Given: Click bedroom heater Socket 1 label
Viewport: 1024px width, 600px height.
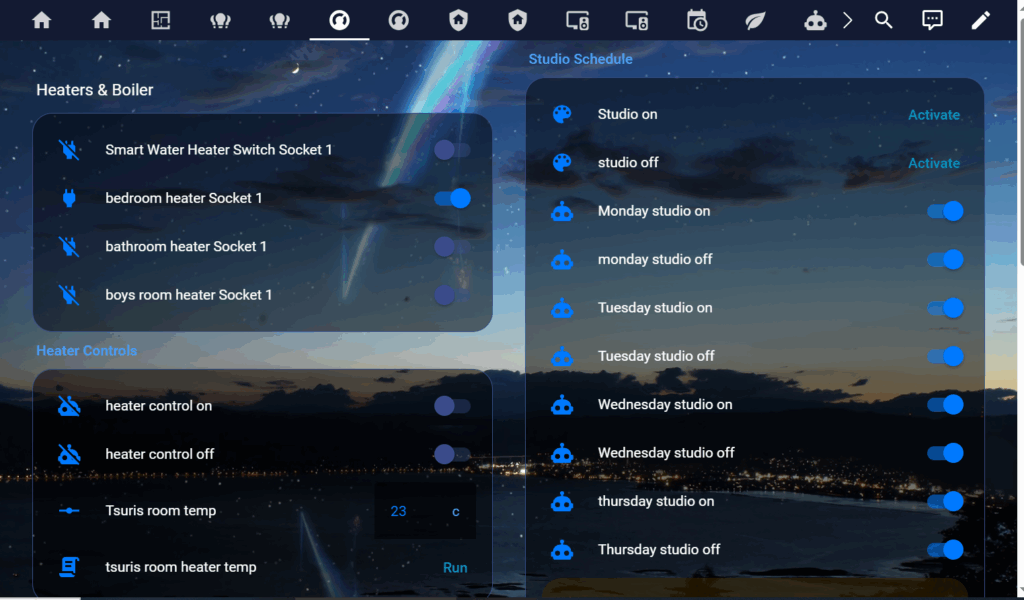Looking at the screenshot, I should [x=184, y=198].
